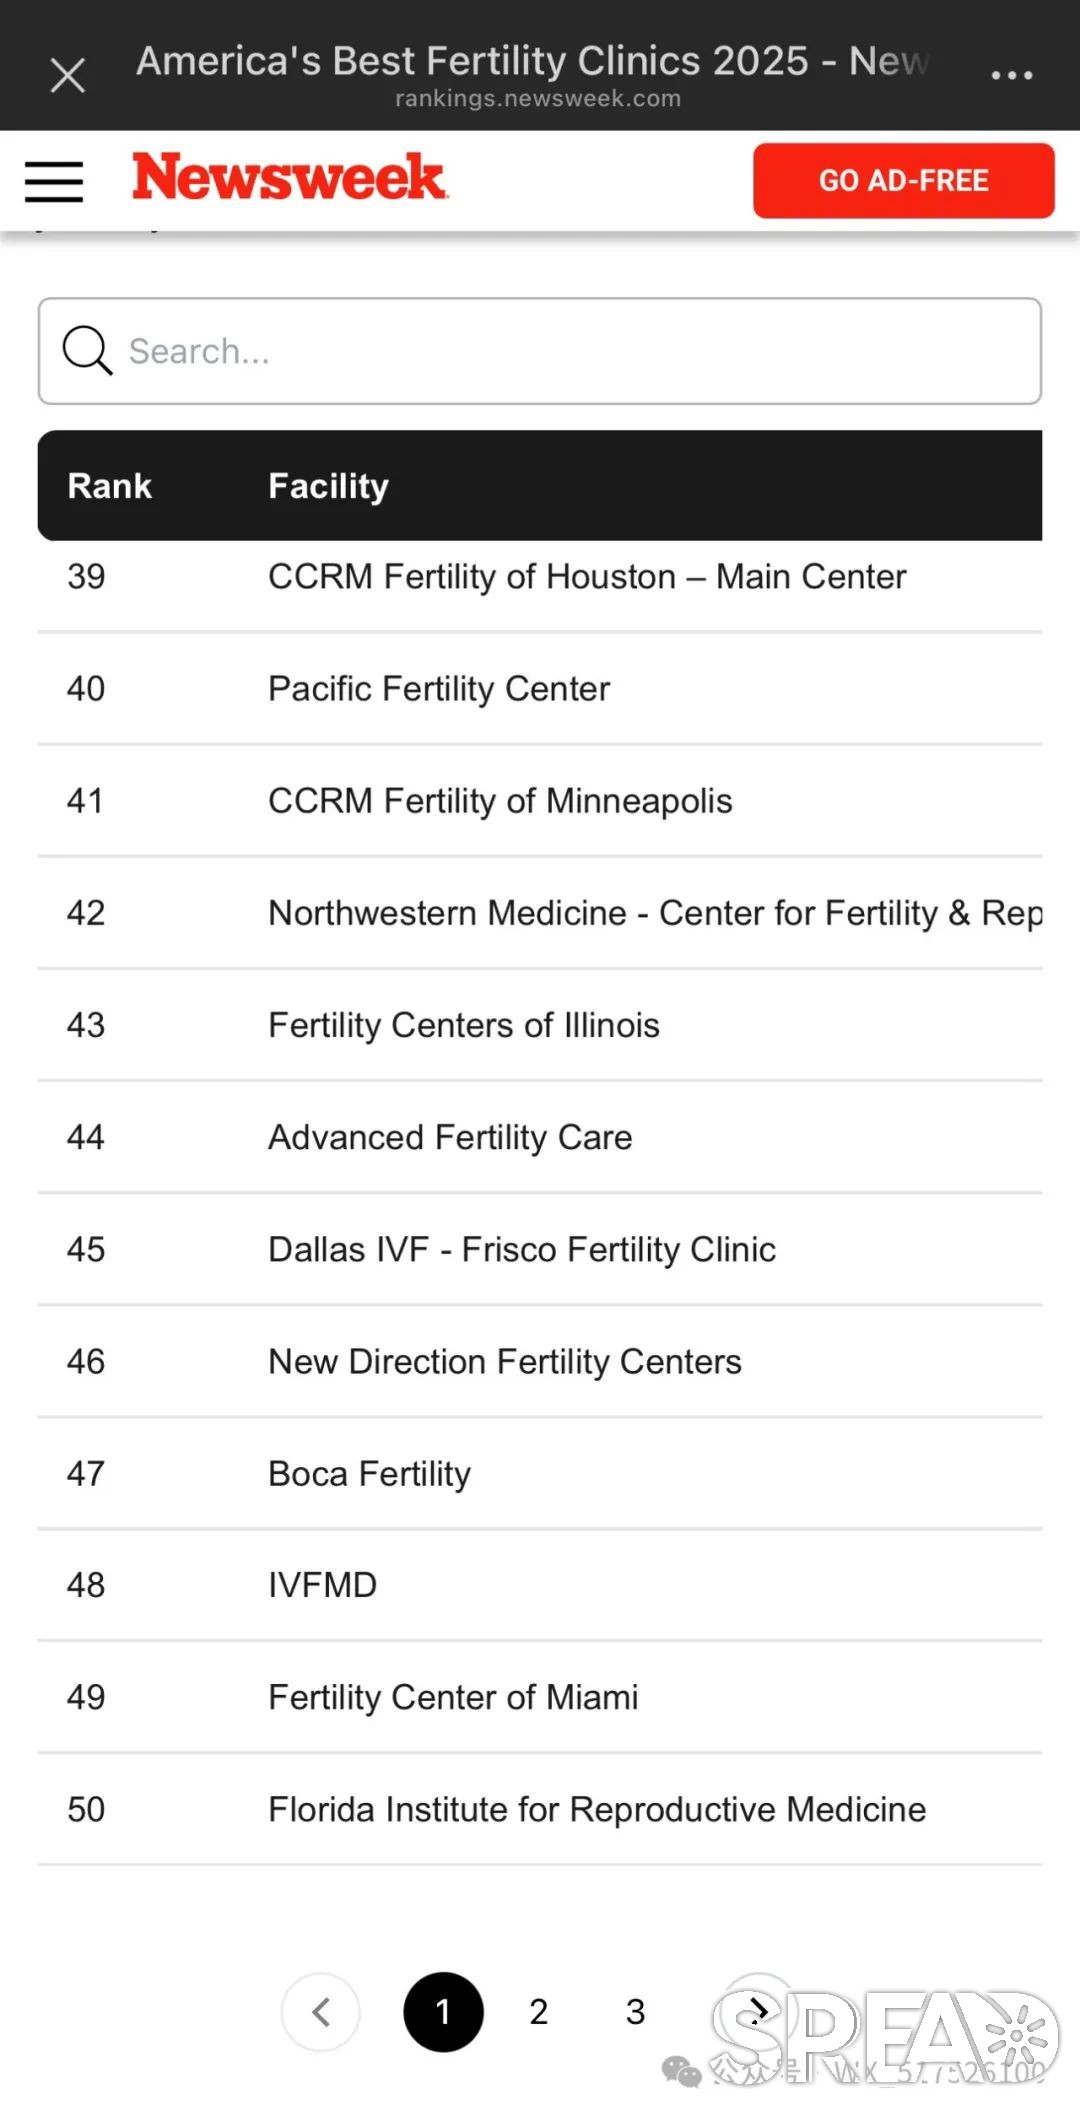Close the in-app browser with the X icon
1080x2116 pixels.
68,75
